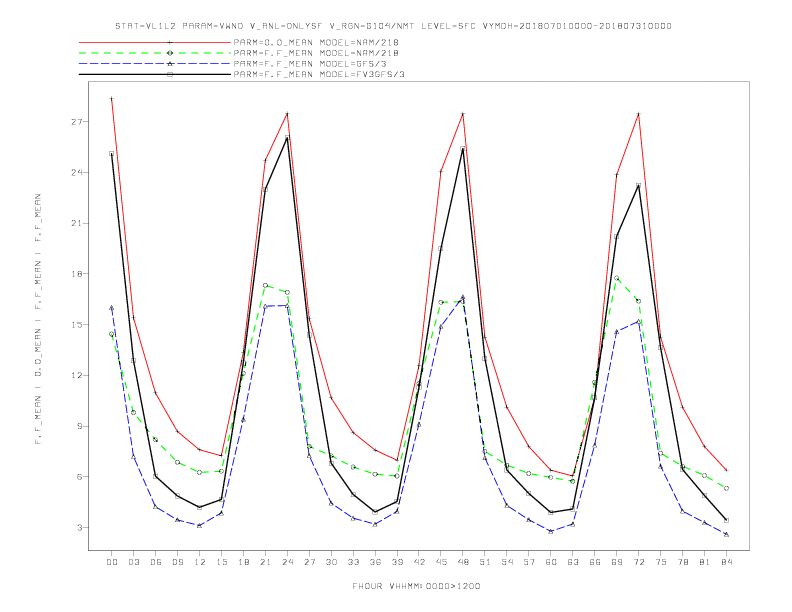The image size is (792, 612).
Task: Click x-axis forecast hour label 78
Action: [682, 562]
